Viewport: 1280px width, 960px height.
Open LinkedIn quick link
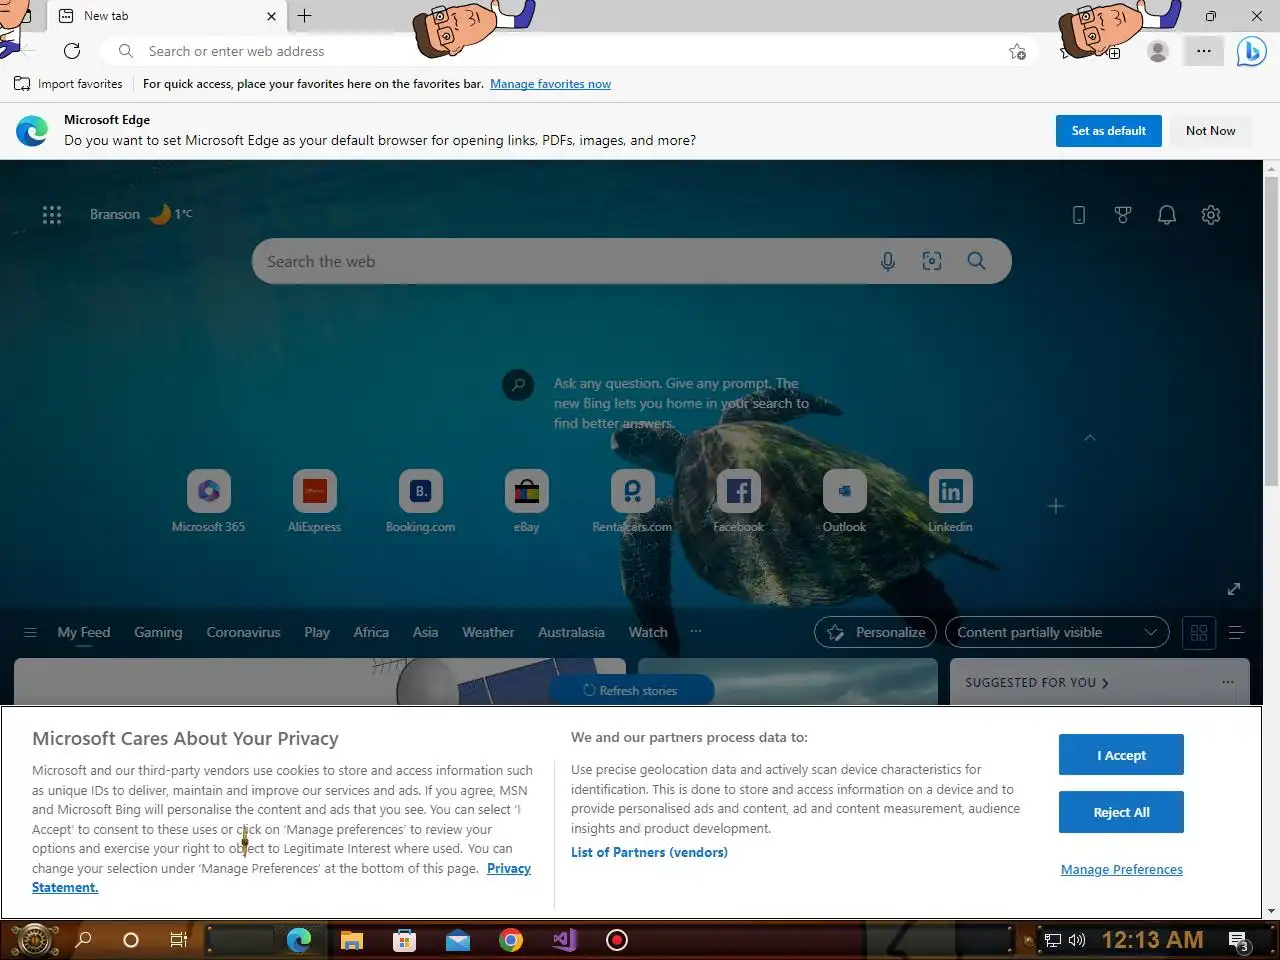click(x=950, y=501)
